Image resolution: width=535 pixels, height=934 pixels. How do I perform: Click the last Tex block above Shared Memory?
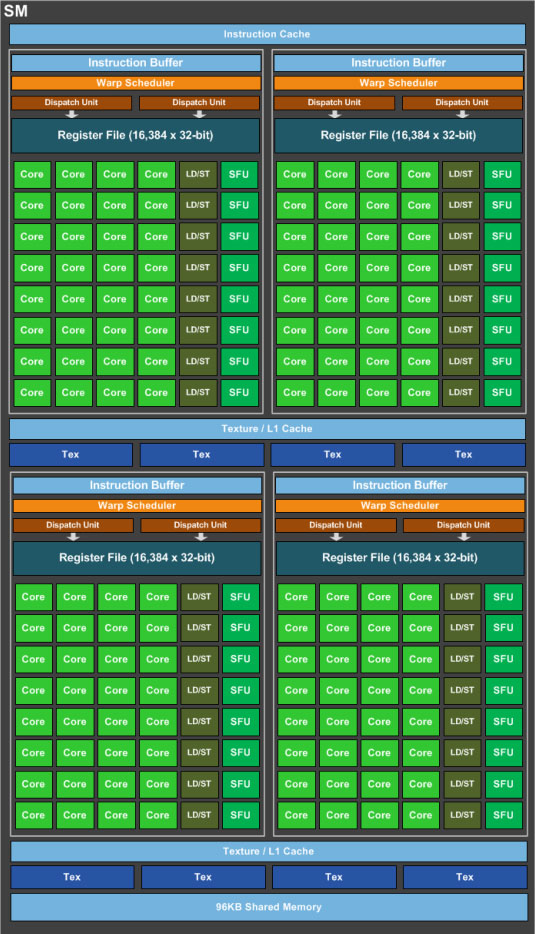(x=465, y=877)
